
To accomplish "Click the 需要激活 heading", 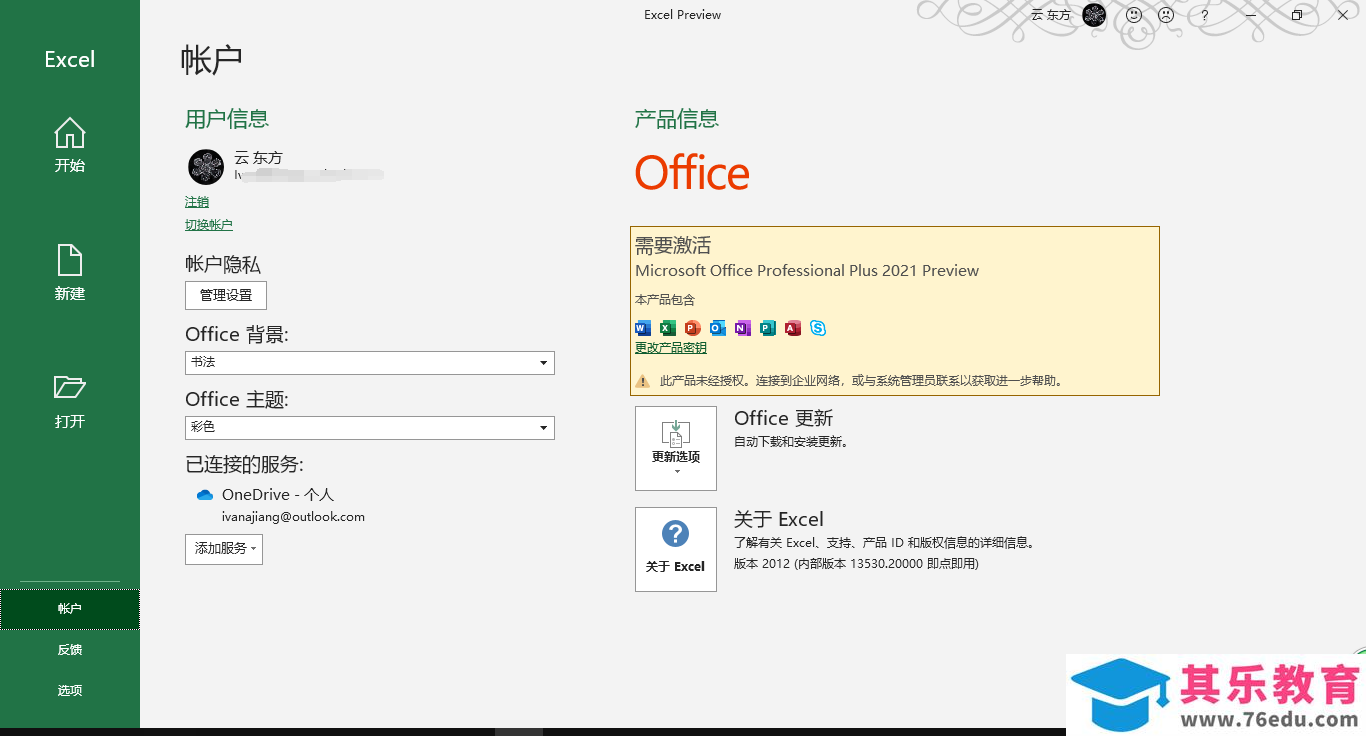I will coord(673,245).
